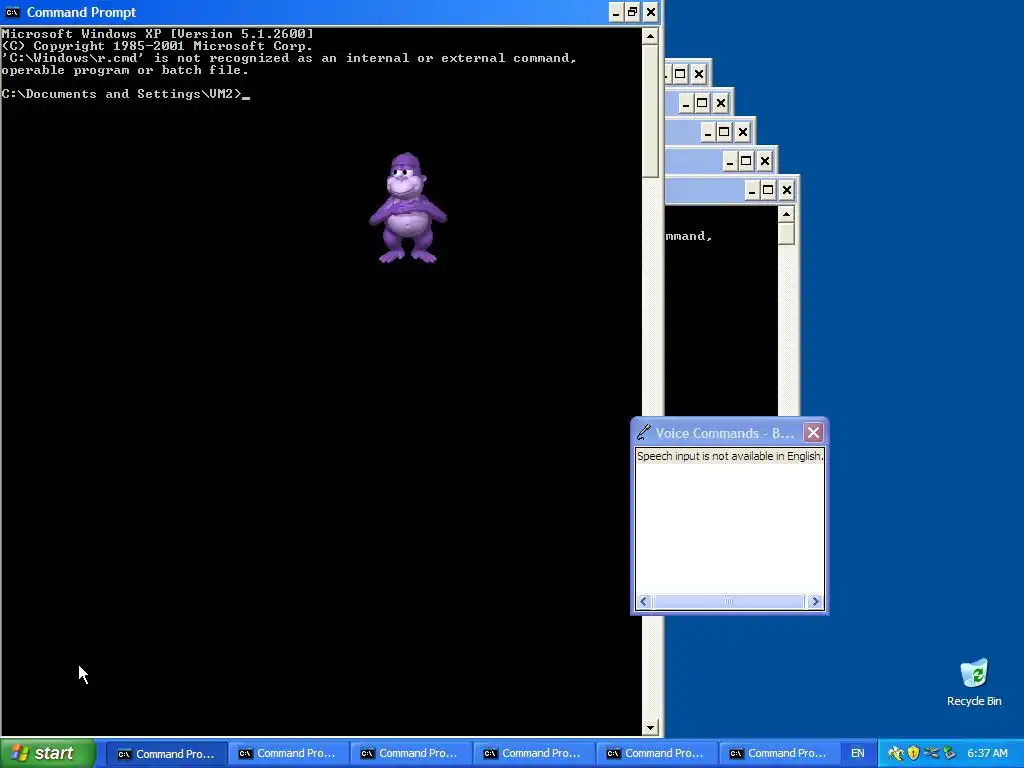Close the front Command Prompt window

pos(650,12)
